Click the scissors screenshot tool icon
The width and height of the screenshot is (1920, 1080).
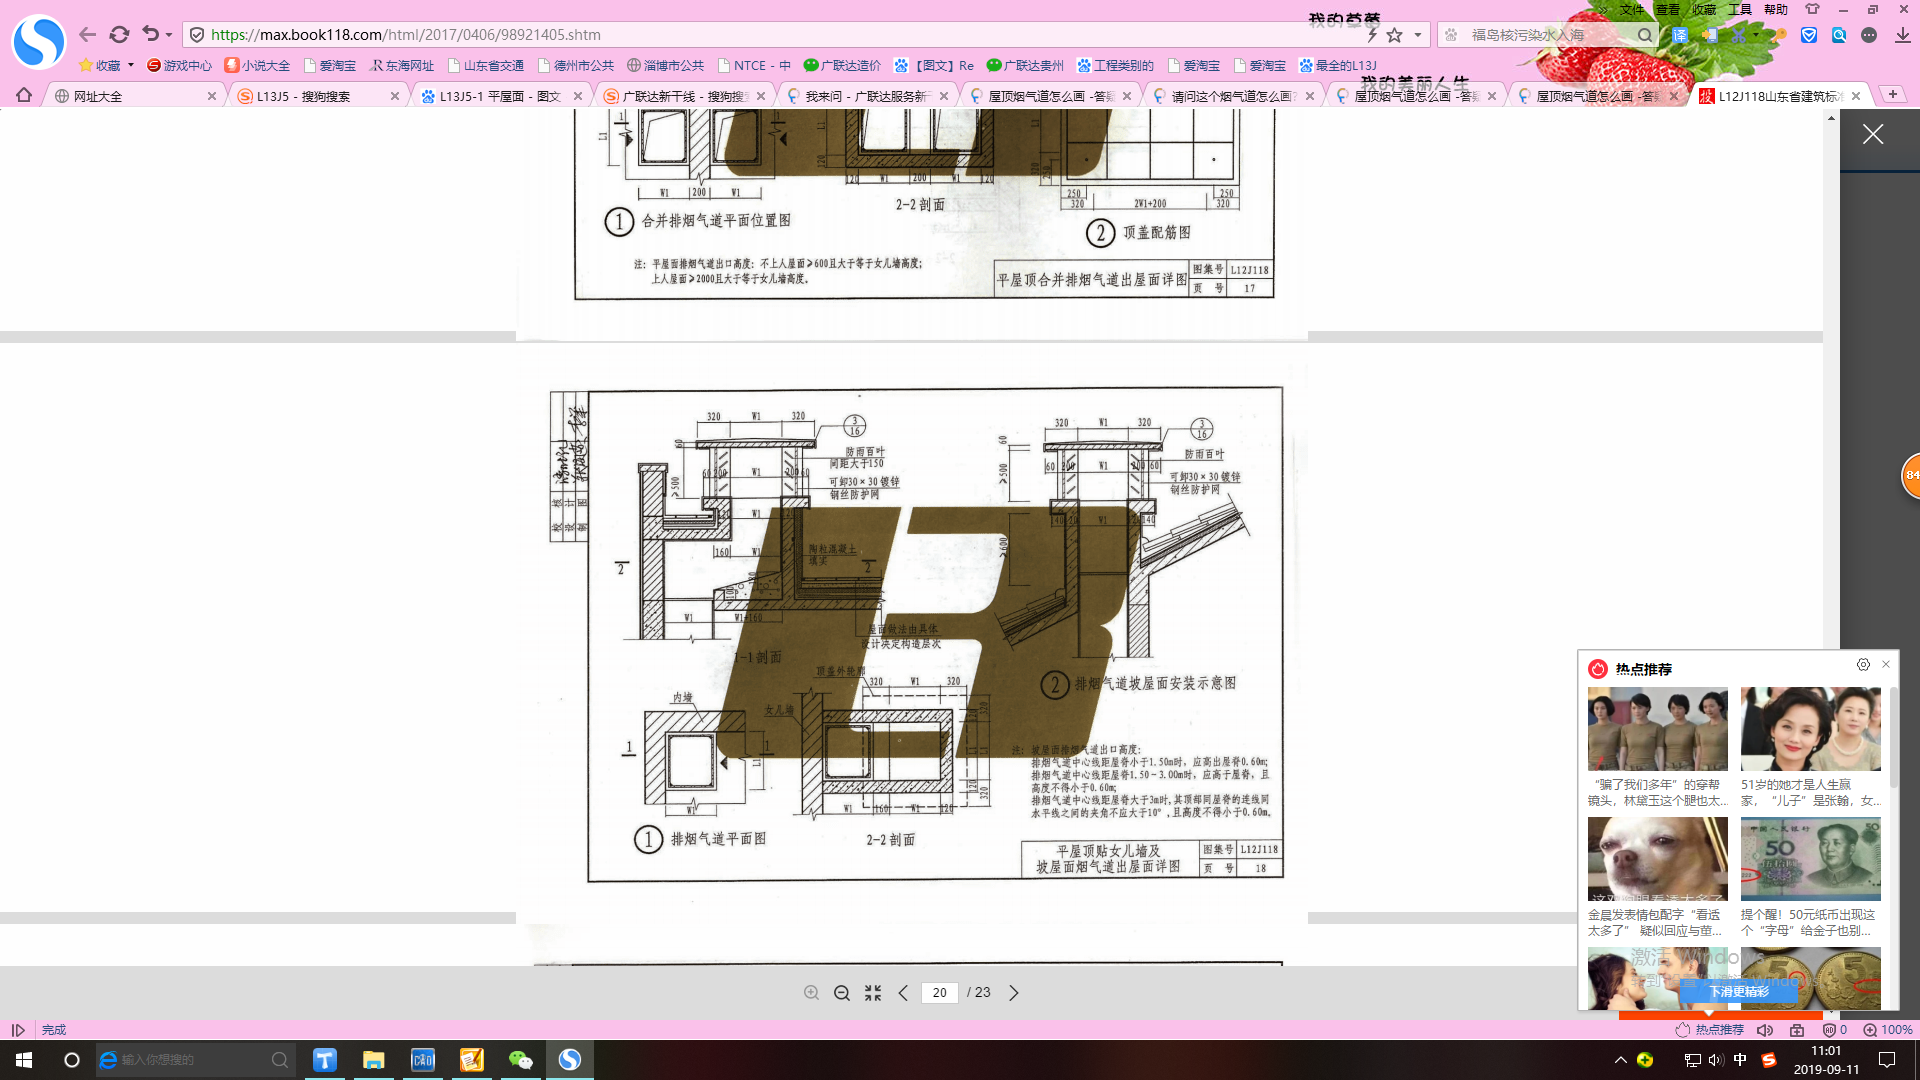pos(1740,35)
